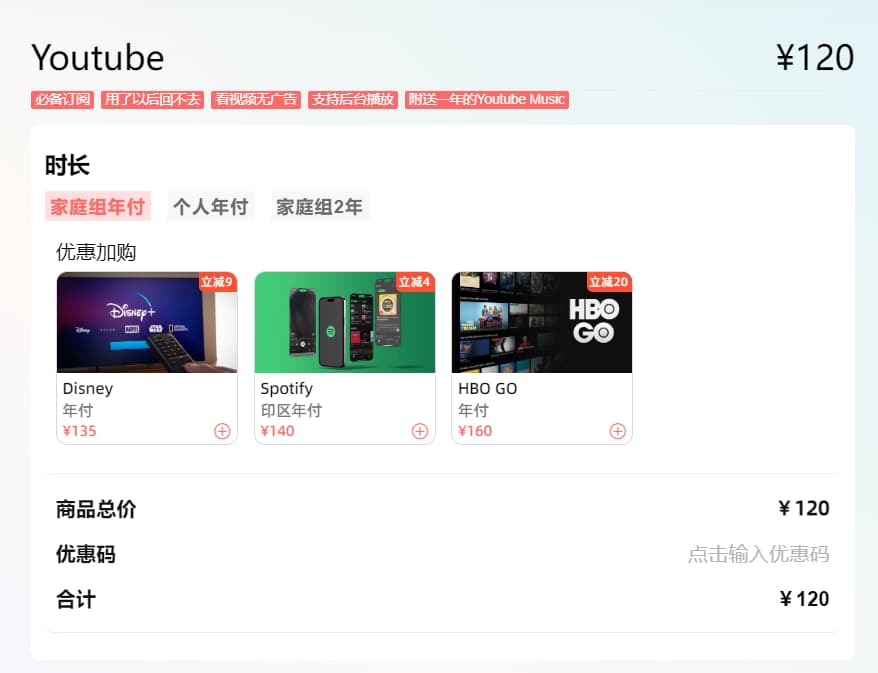
Task: Click the ¥ 120 amount in 合计 row
Action: 804,599
